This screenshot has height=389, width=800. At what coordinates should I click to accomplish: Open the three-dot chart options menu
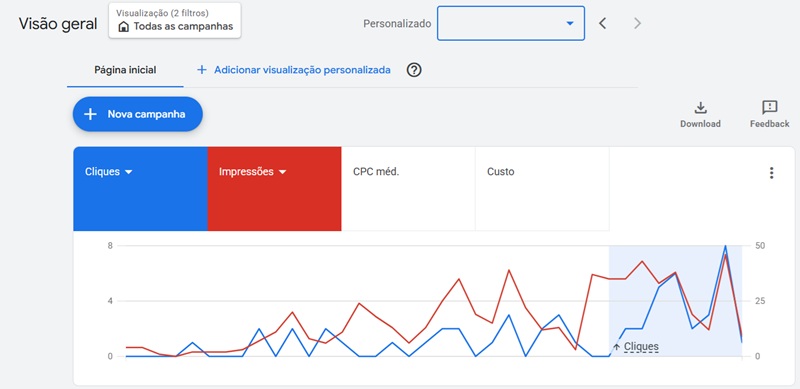[x=771, y=173]
